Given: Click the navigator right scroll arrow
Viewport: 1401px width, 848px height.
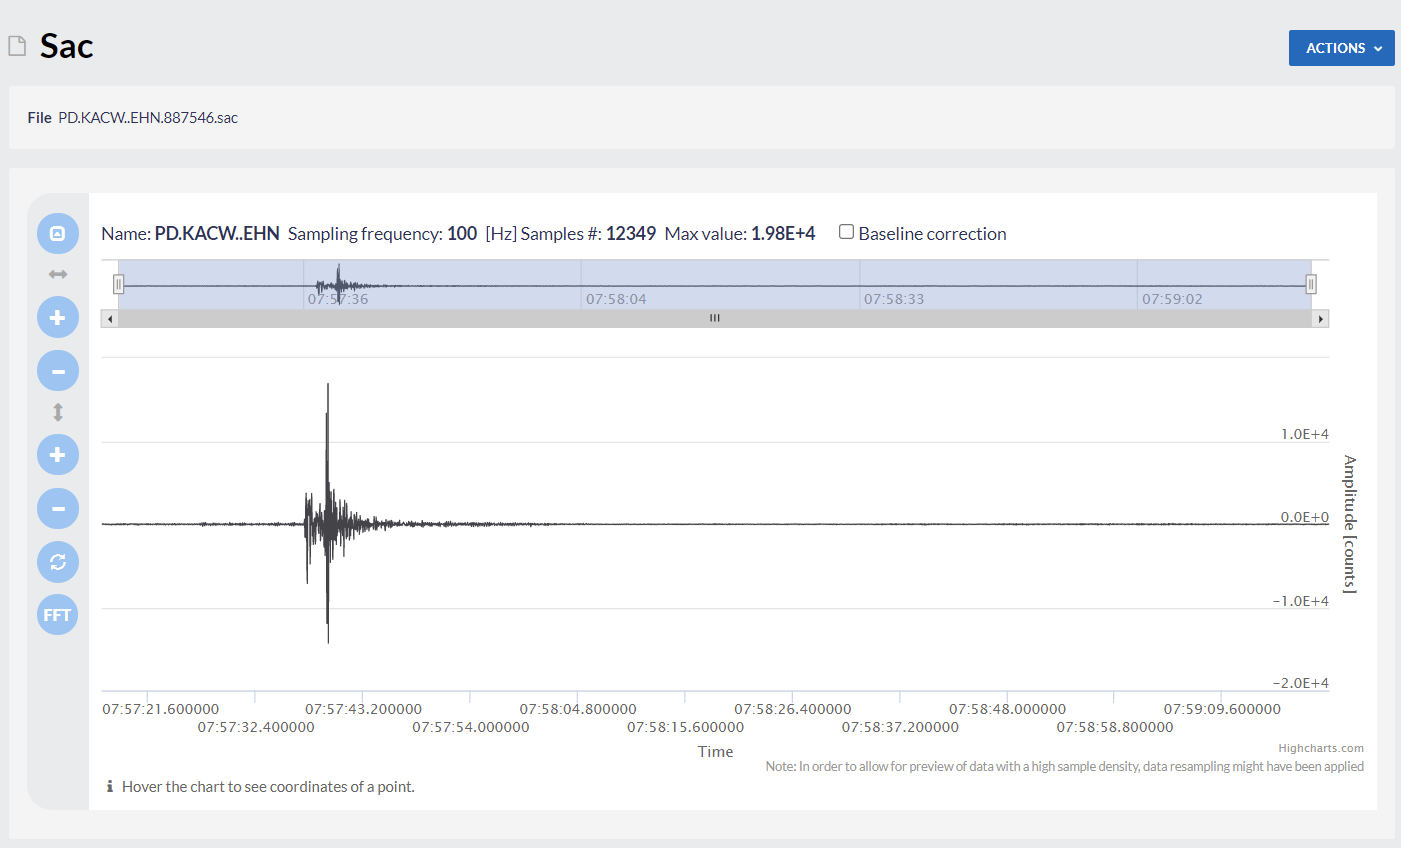Looking at the screenshot, I should [x=1321, y=319].
